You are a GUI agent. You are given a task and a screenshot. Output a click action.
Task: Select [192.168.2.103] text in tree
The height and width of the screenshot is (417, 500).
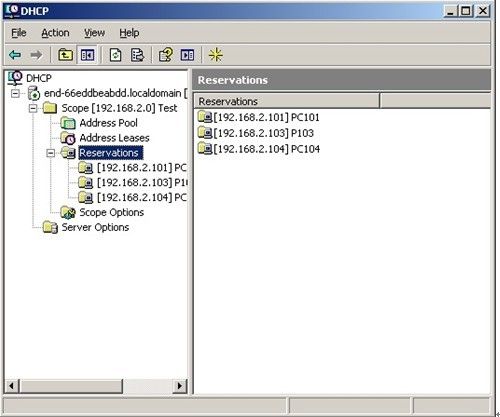(142, 183)
